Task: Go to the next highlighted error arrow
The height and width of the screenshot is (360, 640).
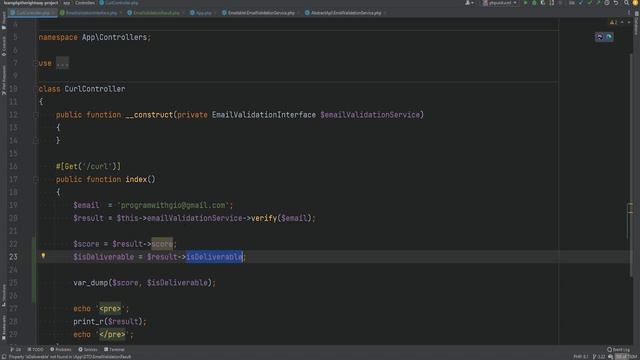Action: pos(629,22)
